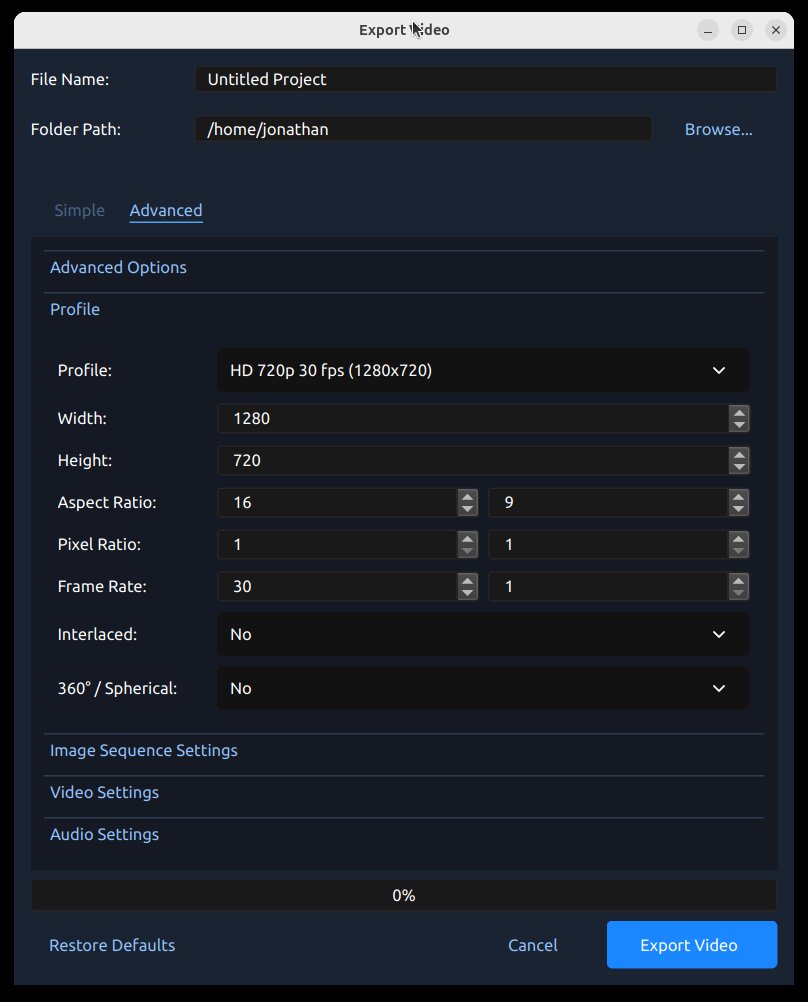Open the Interlaced dropdown

pos(483,634)
